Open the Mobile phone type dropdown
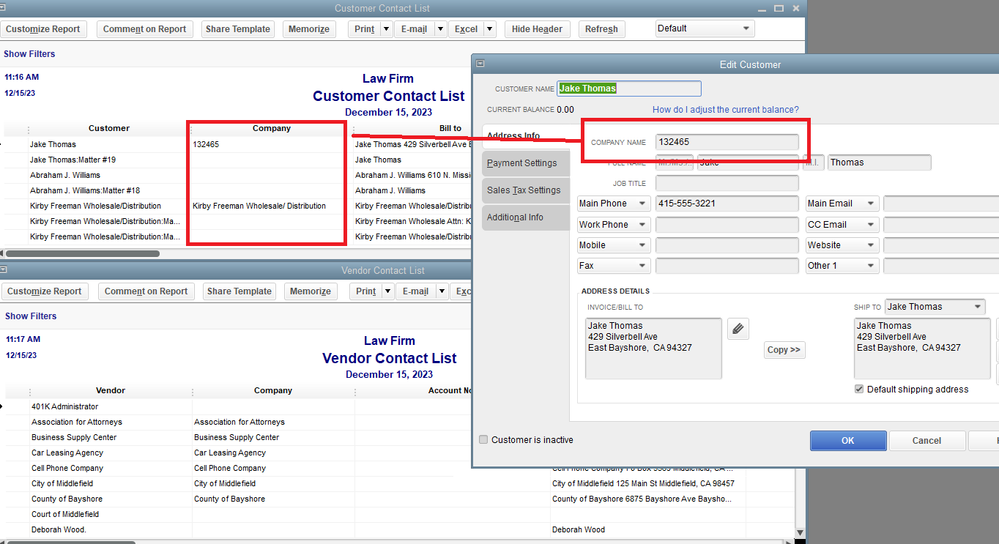The image size is (999, 544). [613, 245]
